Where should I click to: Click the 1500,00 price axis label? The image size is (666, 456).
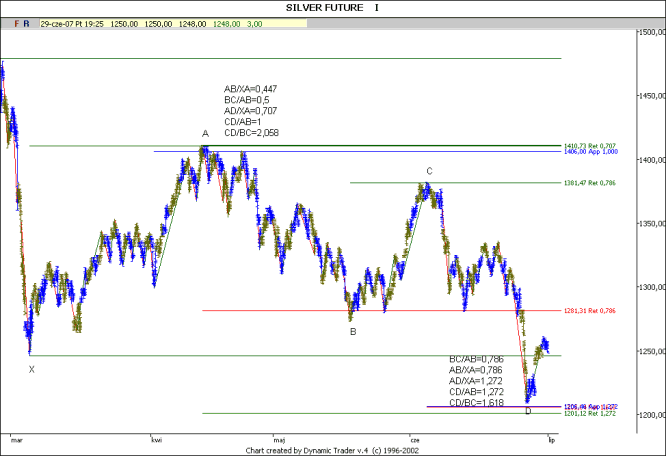click(650, 33)
